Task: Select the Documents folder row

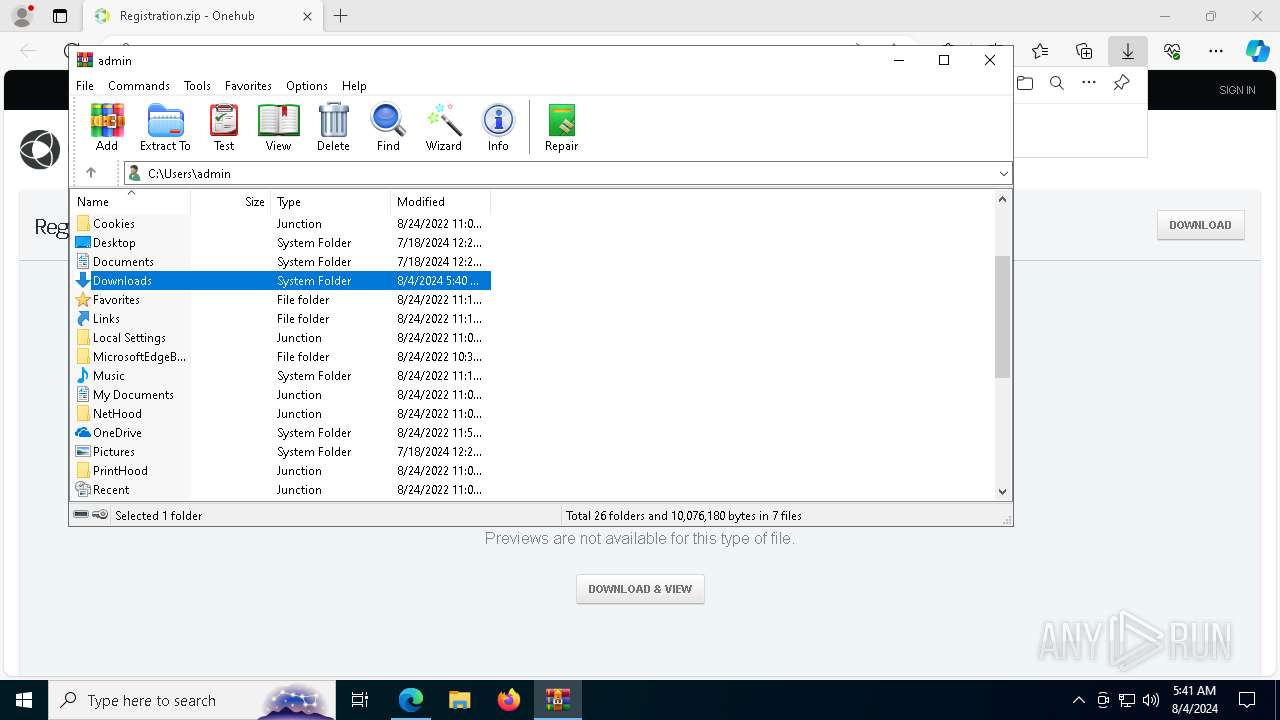Action: pyautogui.click(x=281, y=262)
